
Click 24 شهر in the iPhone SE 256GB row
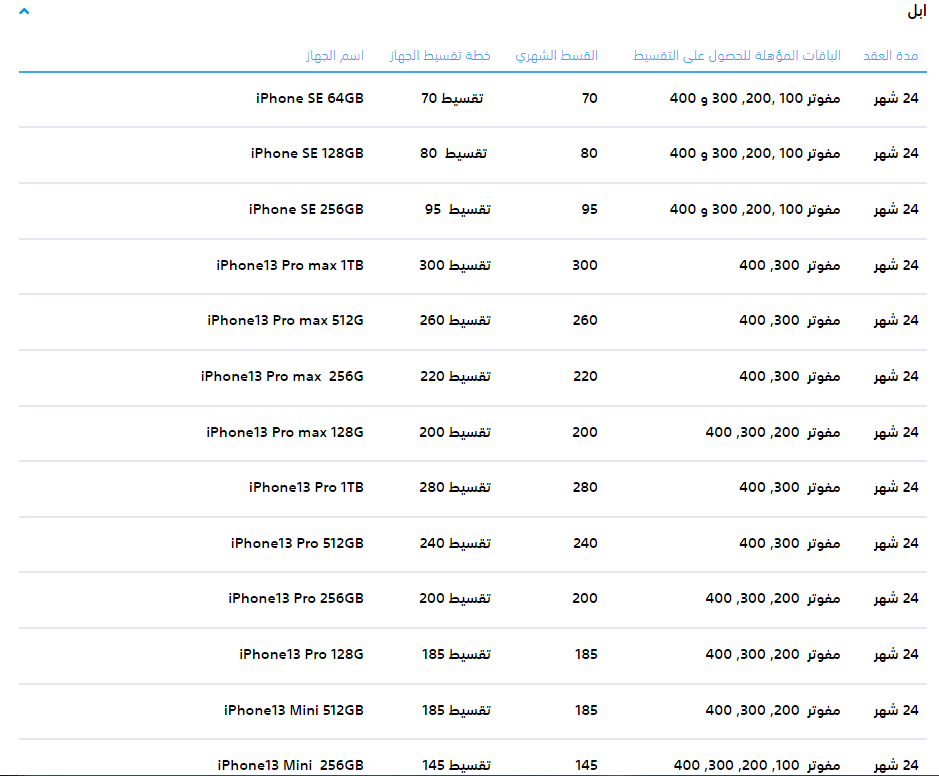point(896,209)
